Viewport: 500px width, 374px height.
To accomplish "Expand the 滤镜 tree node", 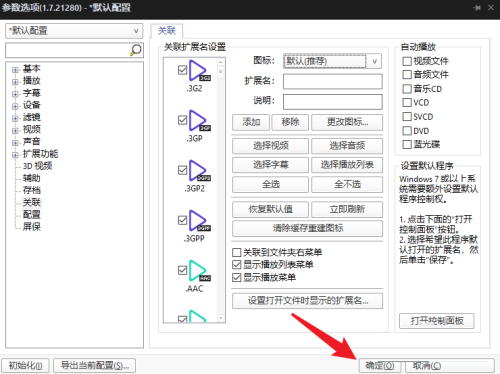I will (15, 118).
